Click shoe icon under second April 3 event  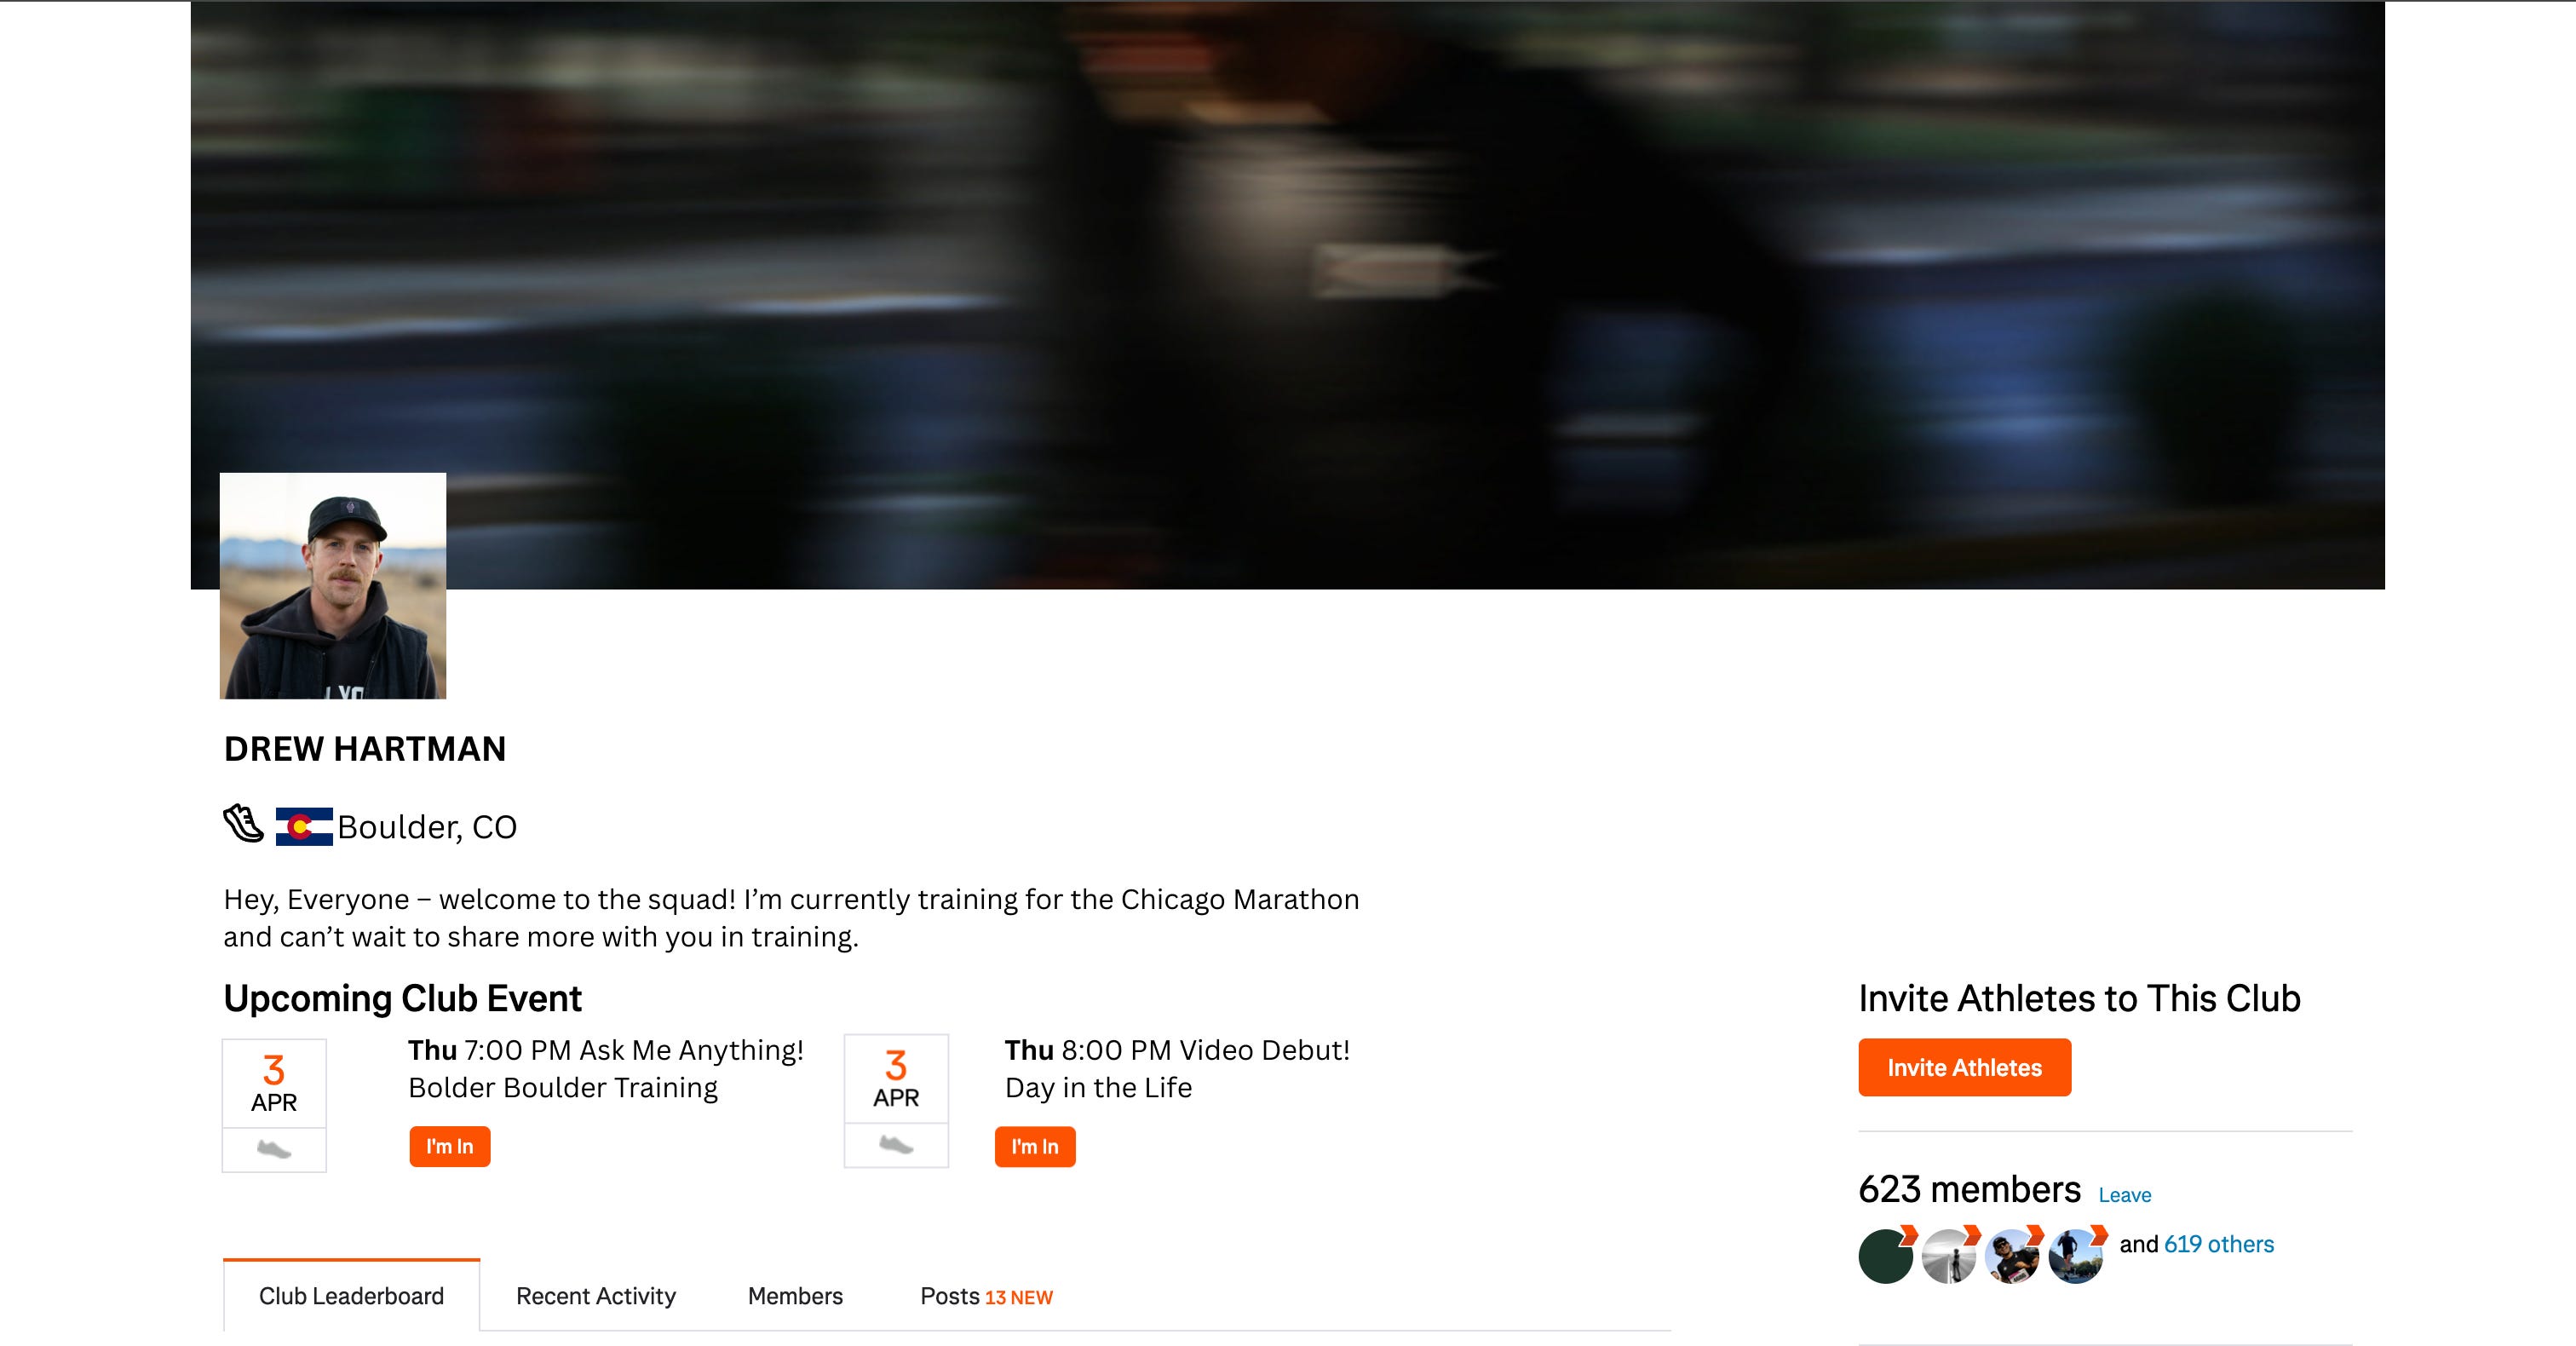[896, 1144]
